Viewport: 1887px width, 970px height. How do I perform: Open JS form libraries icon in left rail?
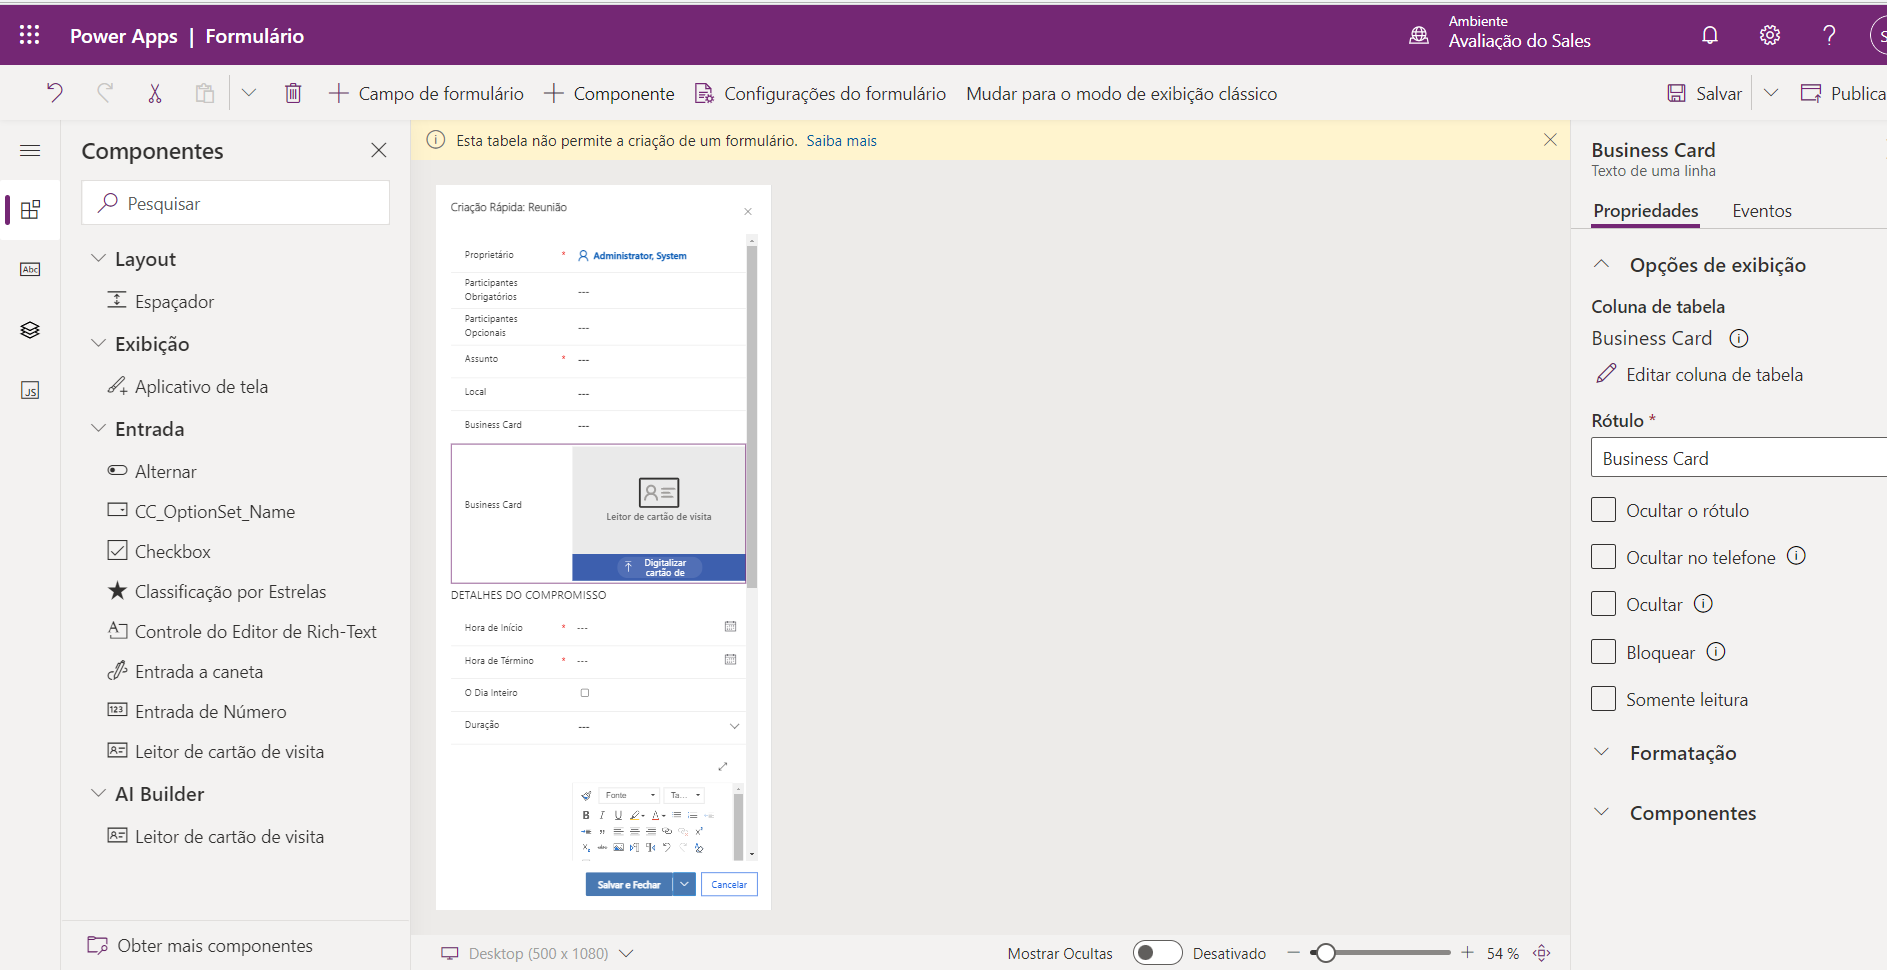click(30, 390)
